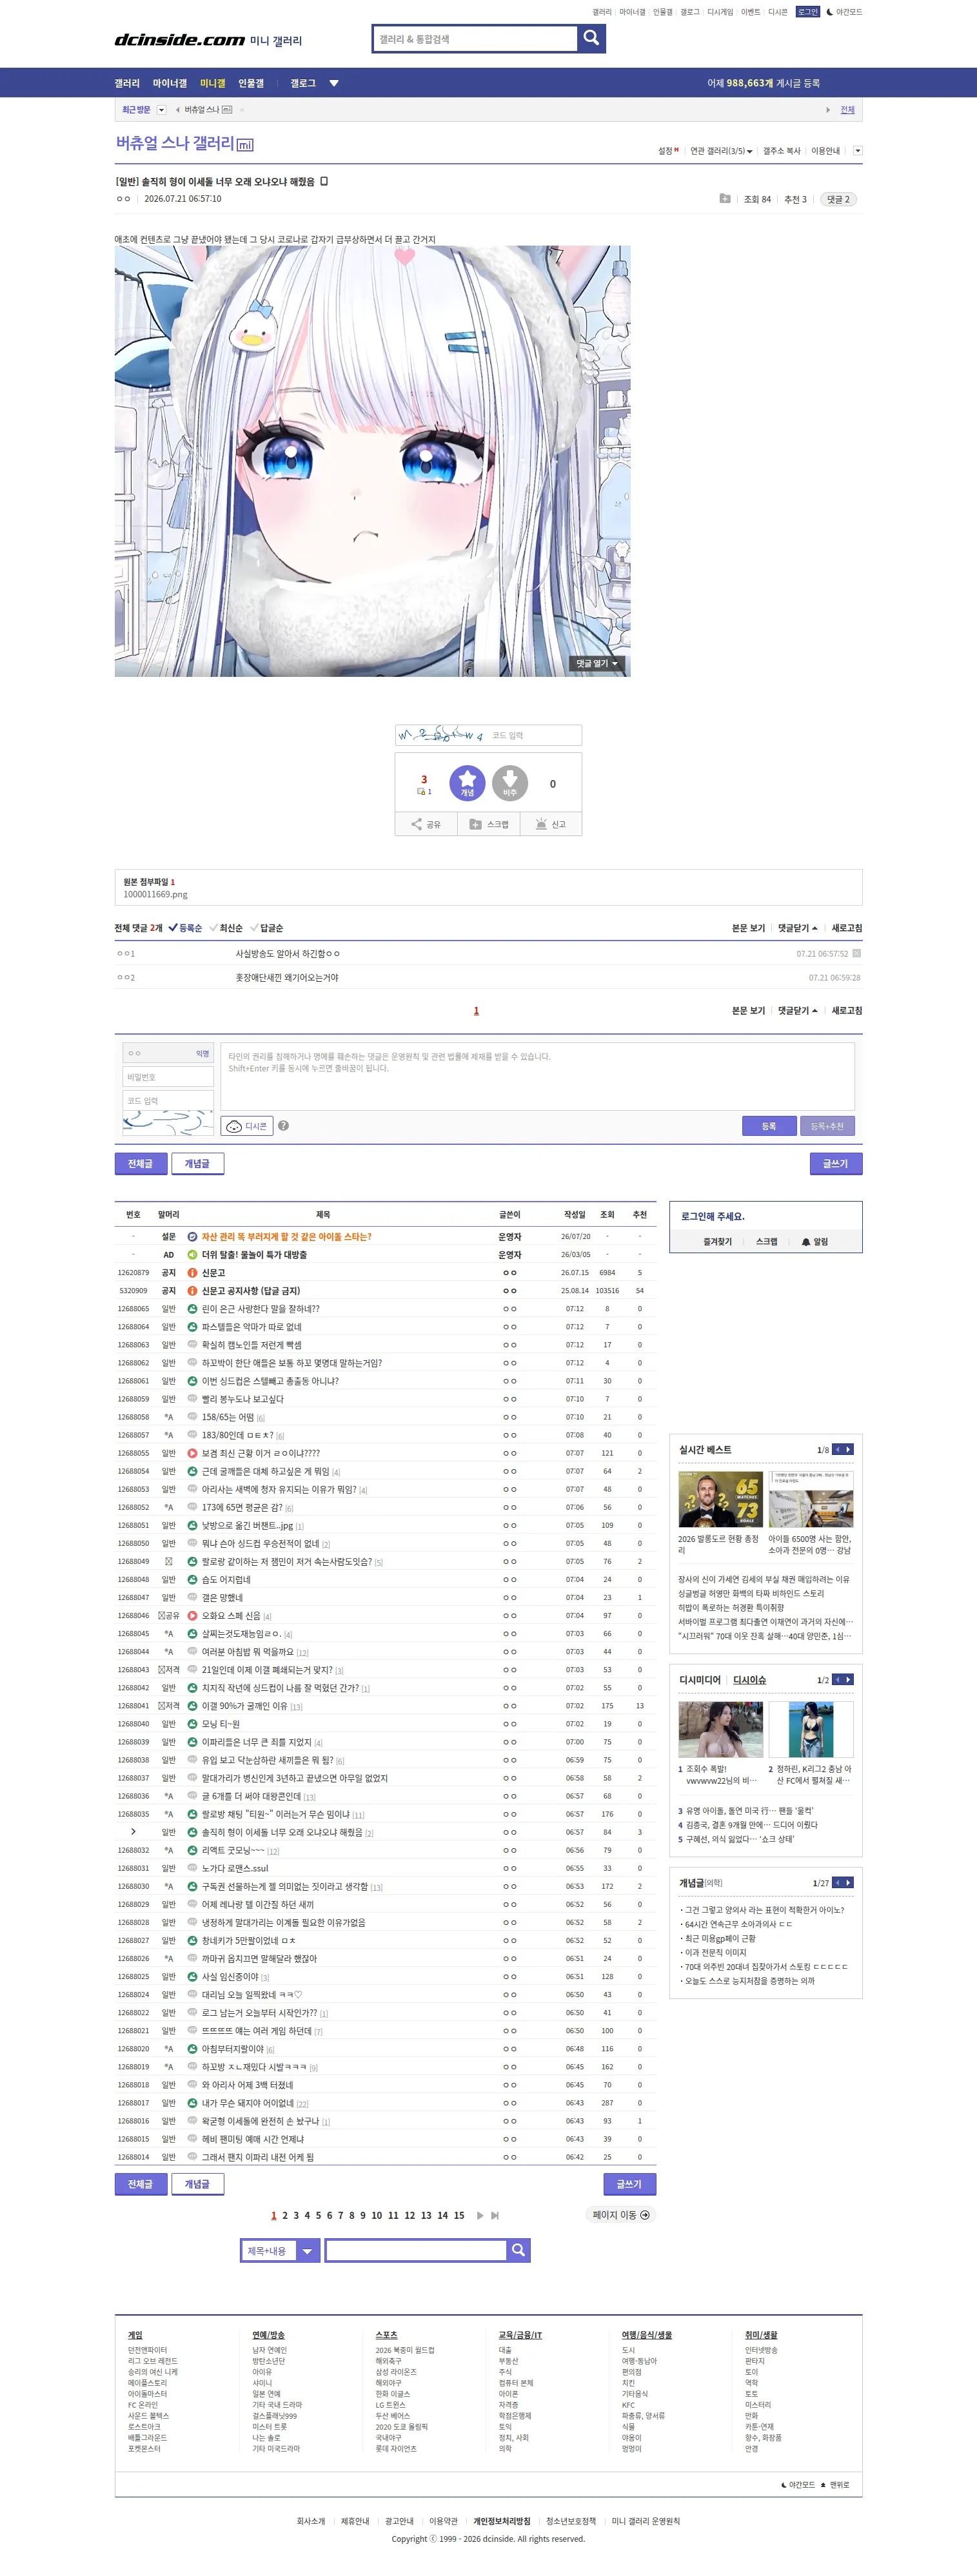Screen dimensions: 977x2576
Task: Select 최신순 comment sort order
Action: pos(226,928)
